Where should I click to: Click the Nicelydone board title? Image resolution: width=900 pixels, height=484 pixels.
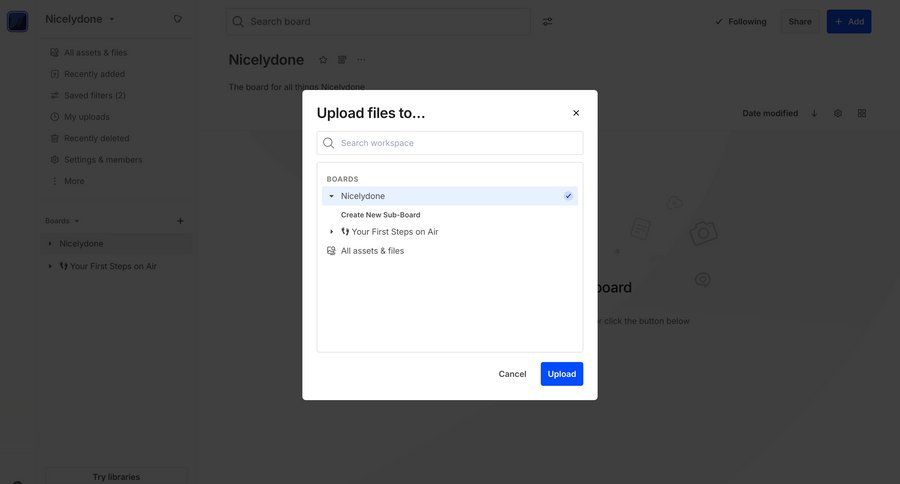[266, 60]
